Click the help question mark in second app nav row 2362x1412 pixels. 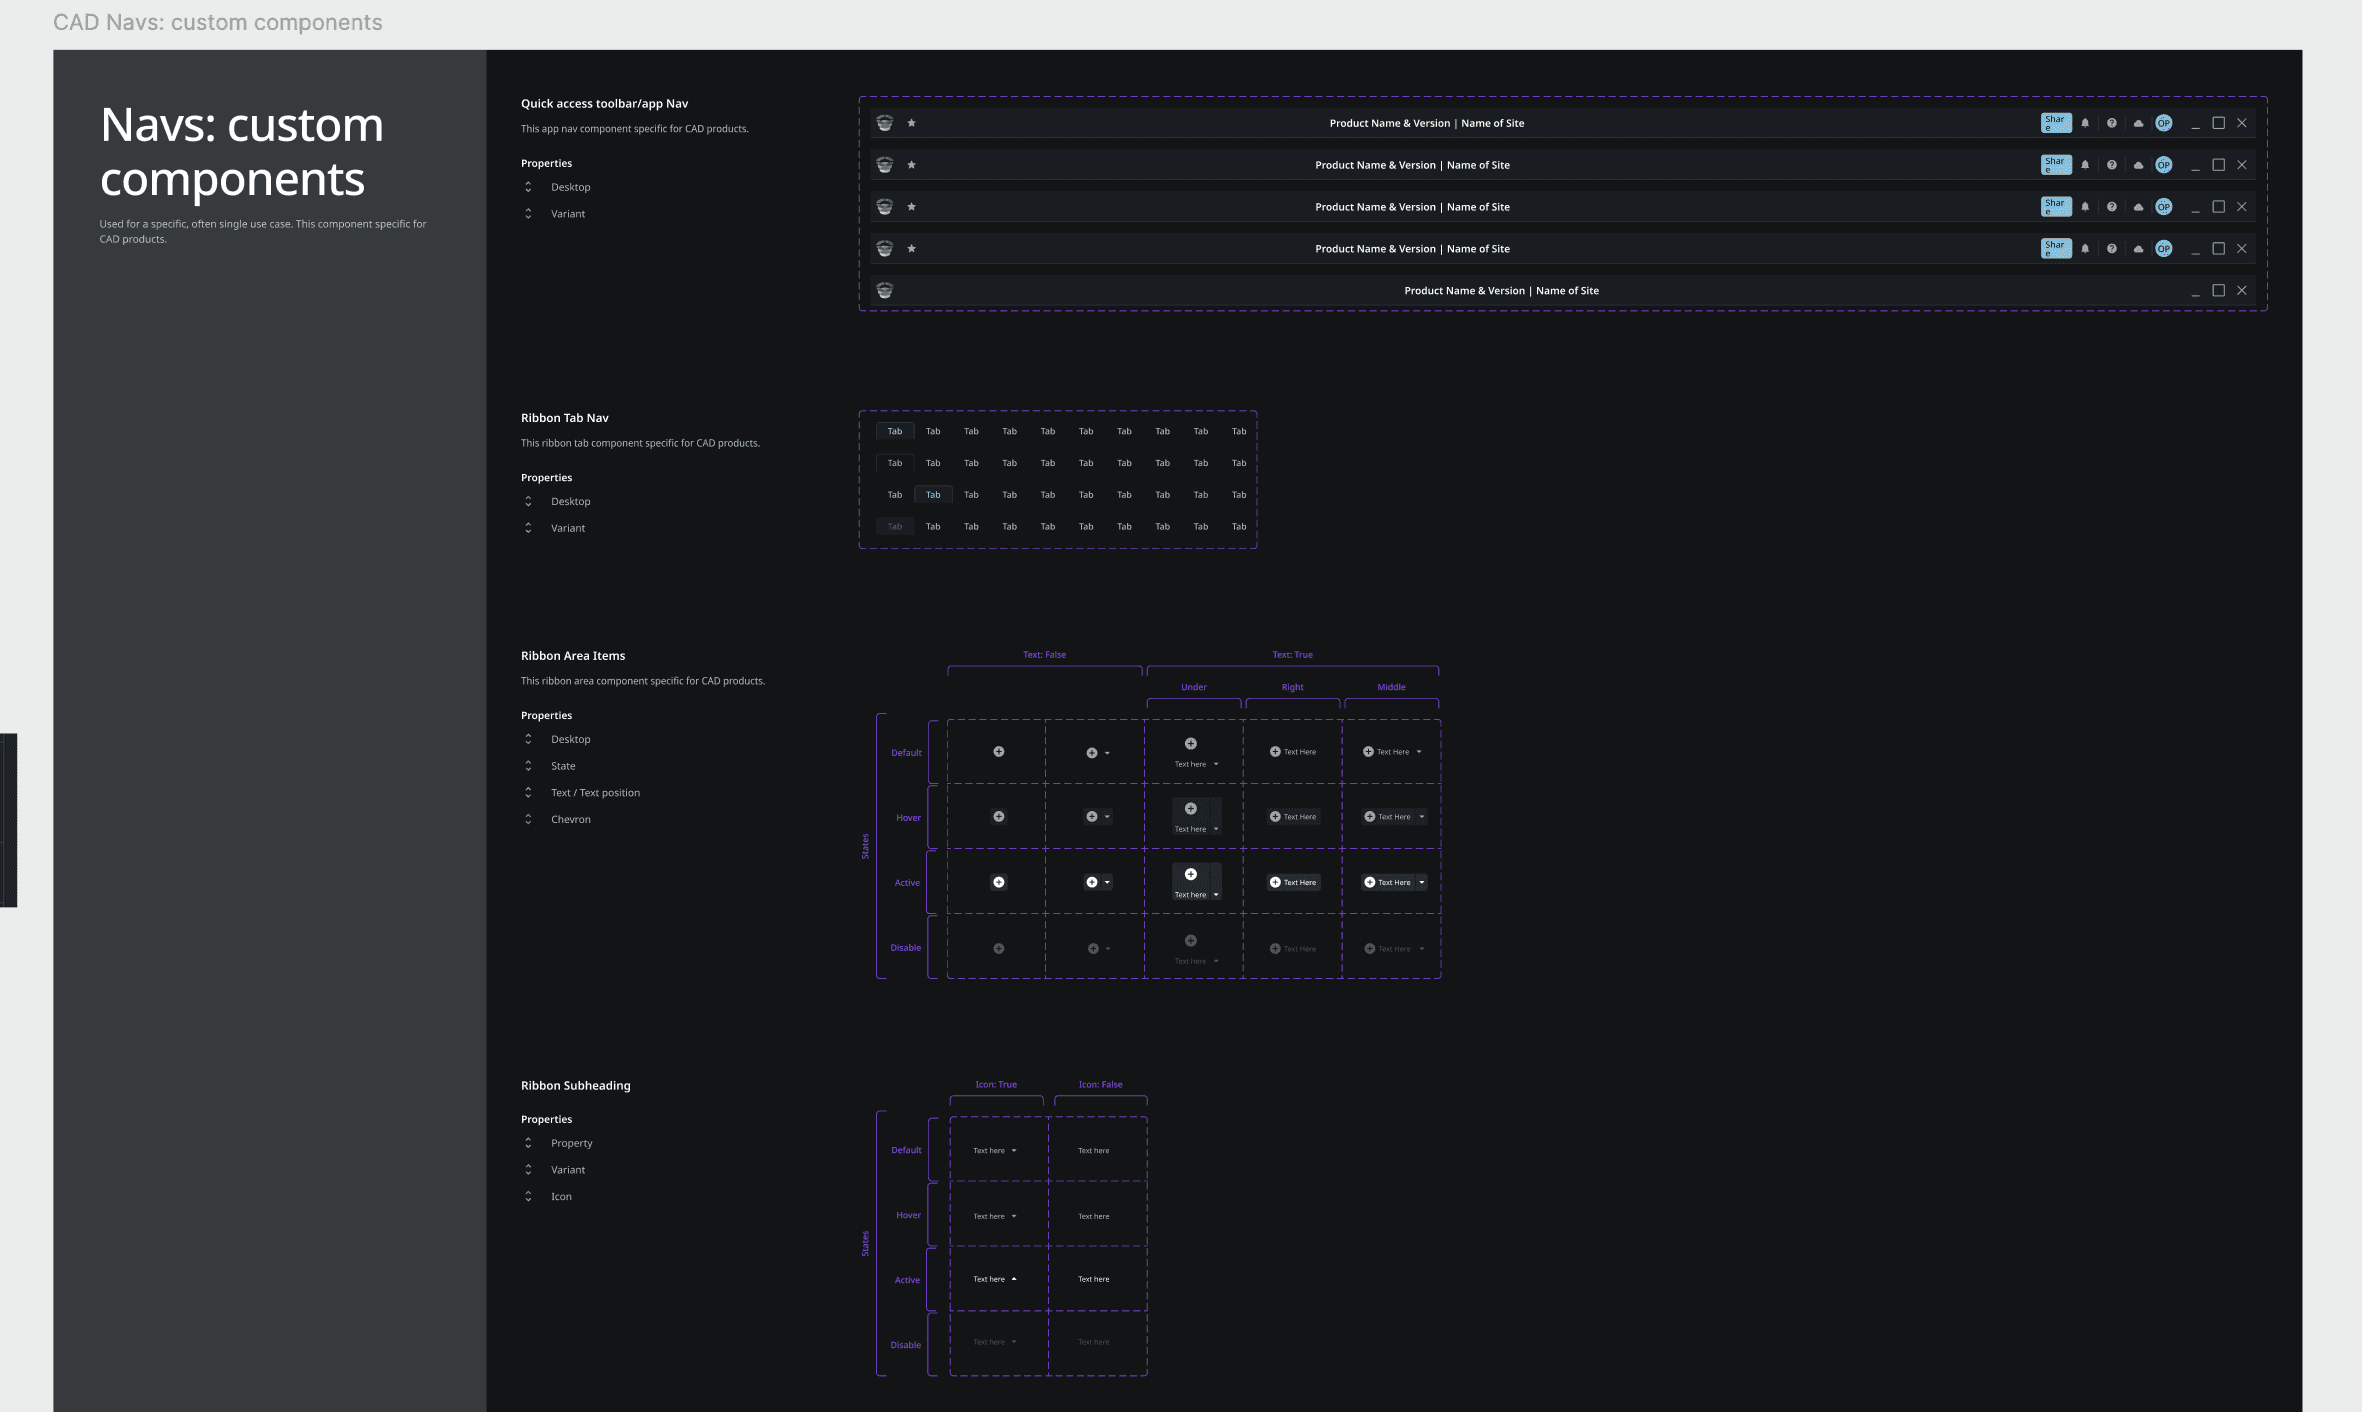click(x=2111, y=165)
